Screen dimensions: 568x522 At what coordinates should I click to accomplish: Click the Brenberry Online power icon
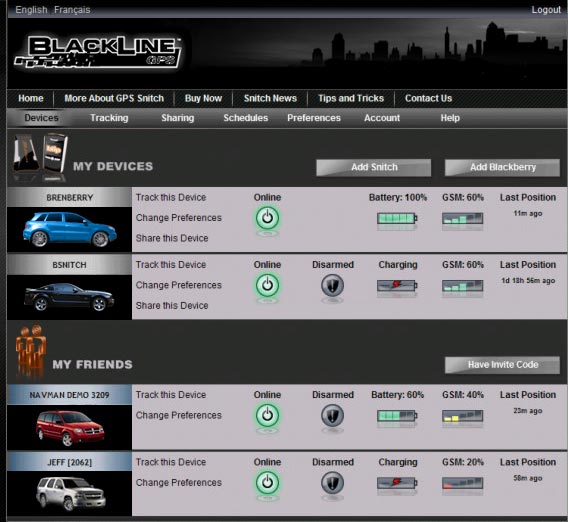pyautogui.click(x=267, y=218)
